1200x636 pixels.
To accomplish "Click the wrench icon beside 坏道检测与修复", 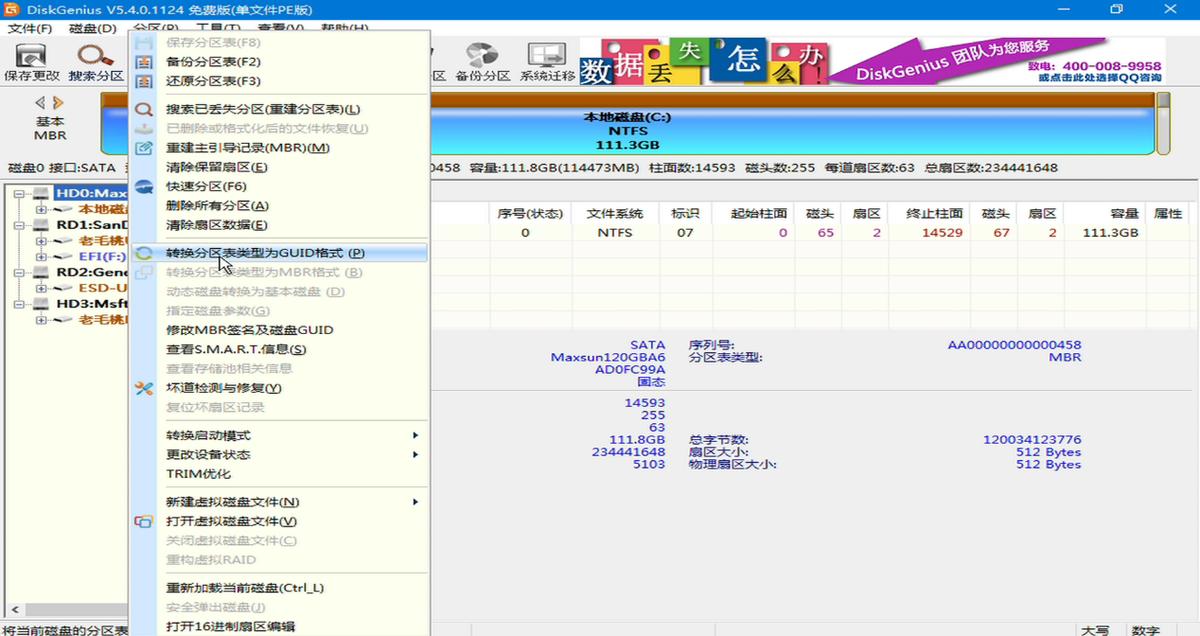I will tap(143, 387).
